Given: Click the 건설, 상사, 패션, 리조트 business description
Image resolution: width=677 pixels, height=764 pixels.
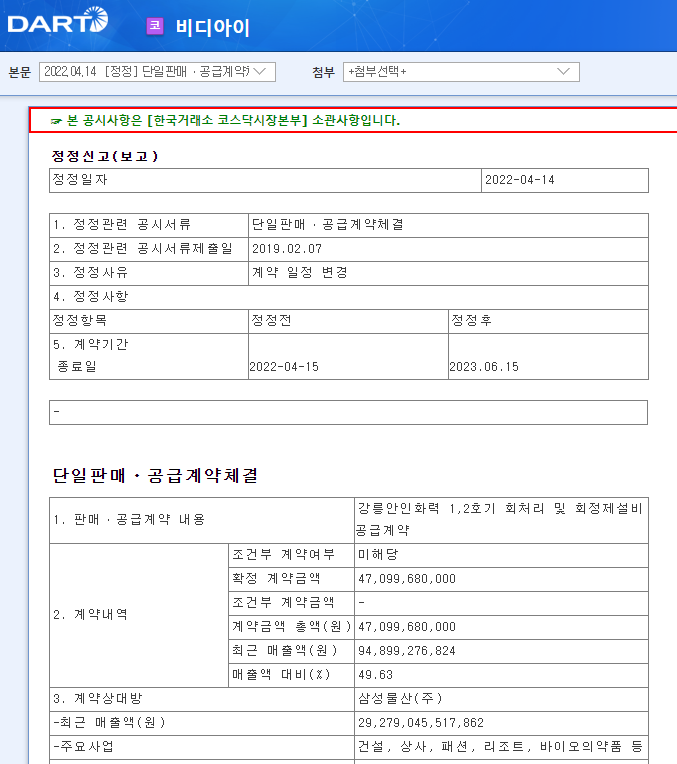Looking at the screenshot, I should point(500,746).
